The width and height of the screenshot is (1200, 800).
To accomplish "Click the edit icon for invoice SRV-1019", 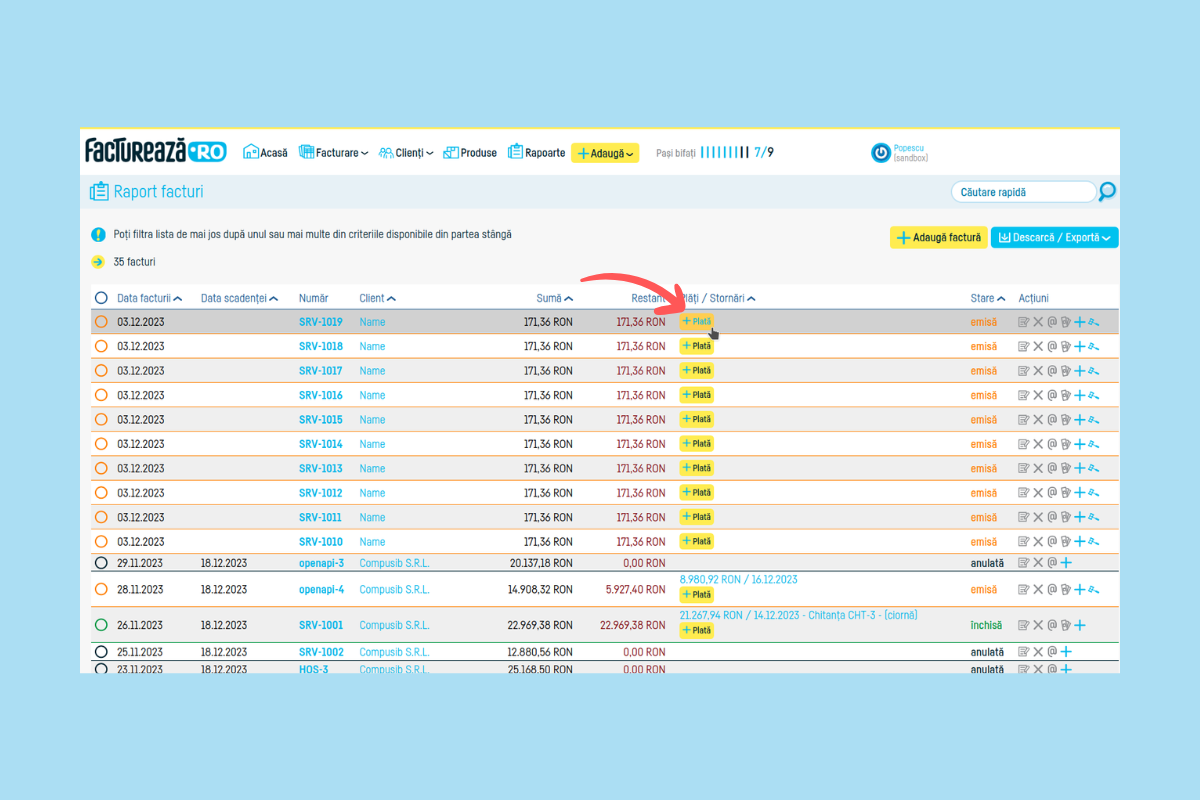I will [x=1023, y=322].
